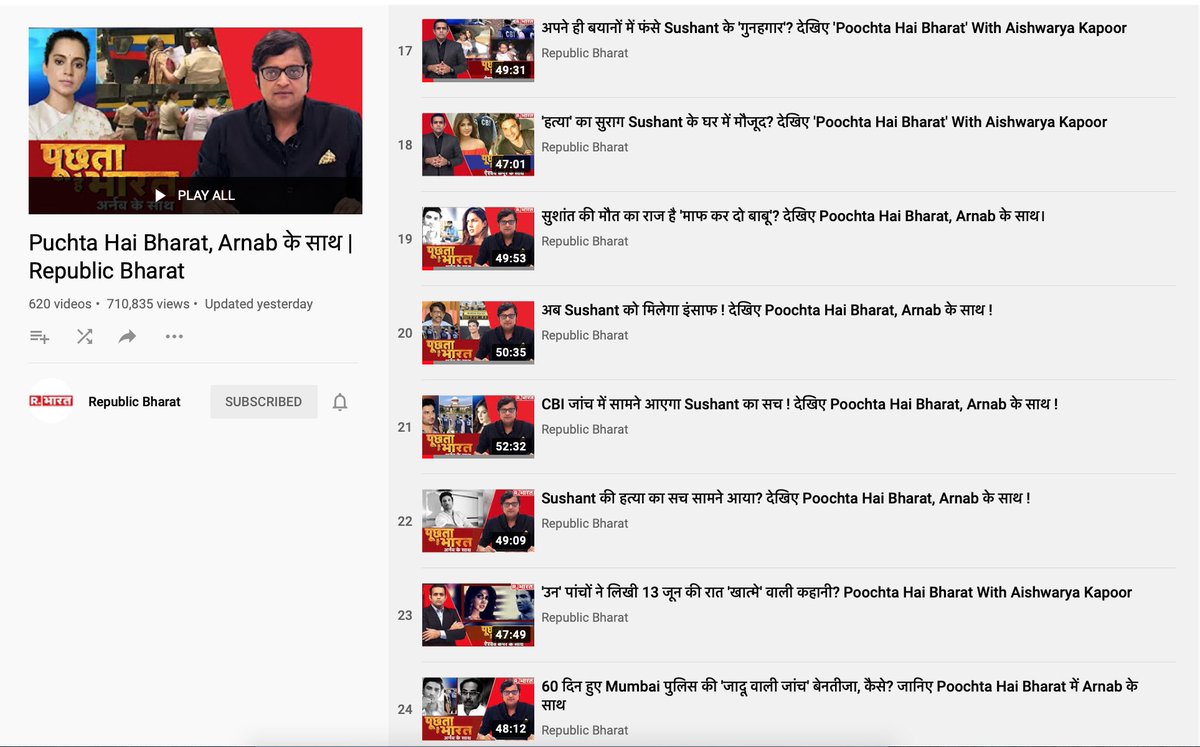
Task: Click the playlist cover image with Arnab
Action: coord(195,121)
